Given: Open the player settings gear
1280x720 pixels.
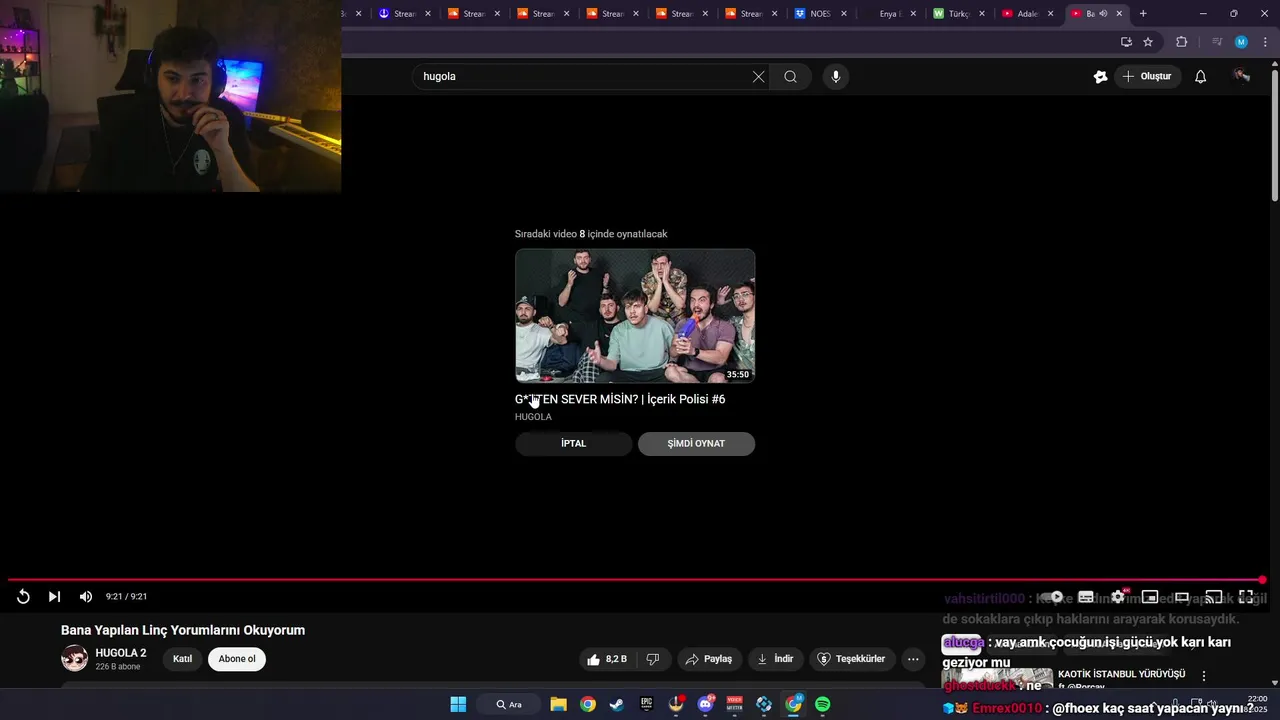Looking at the screenshot, I should 1118,597.
